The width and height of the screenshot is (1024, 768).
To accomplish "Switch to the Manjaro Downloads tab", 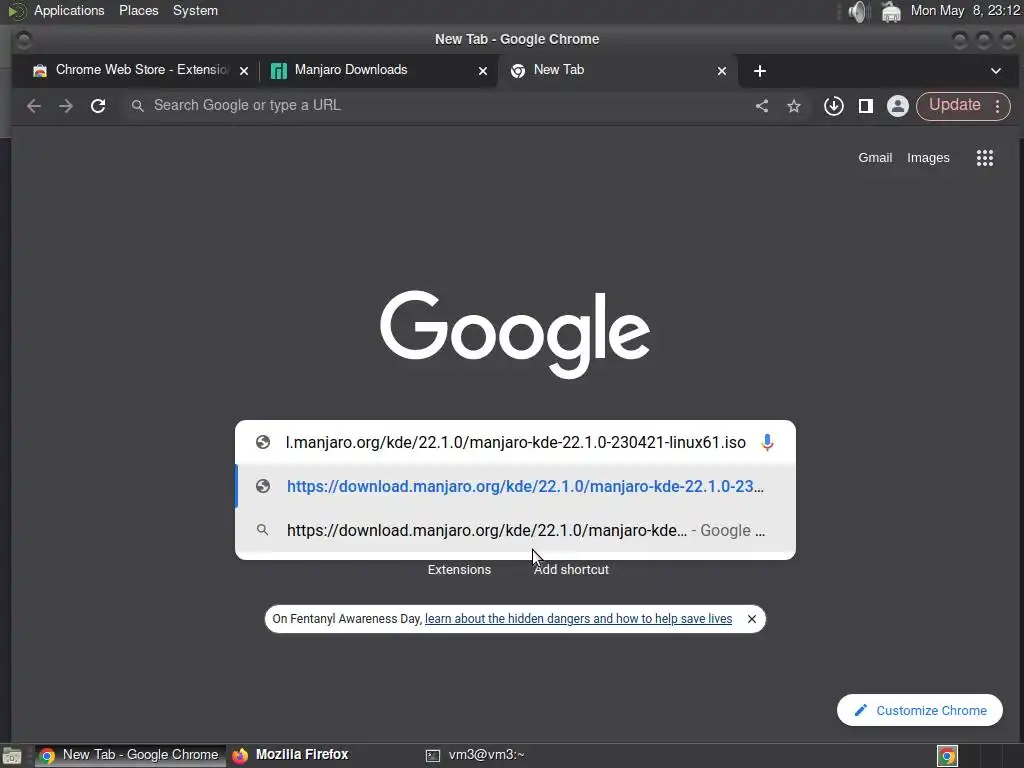I will [379, 70].
